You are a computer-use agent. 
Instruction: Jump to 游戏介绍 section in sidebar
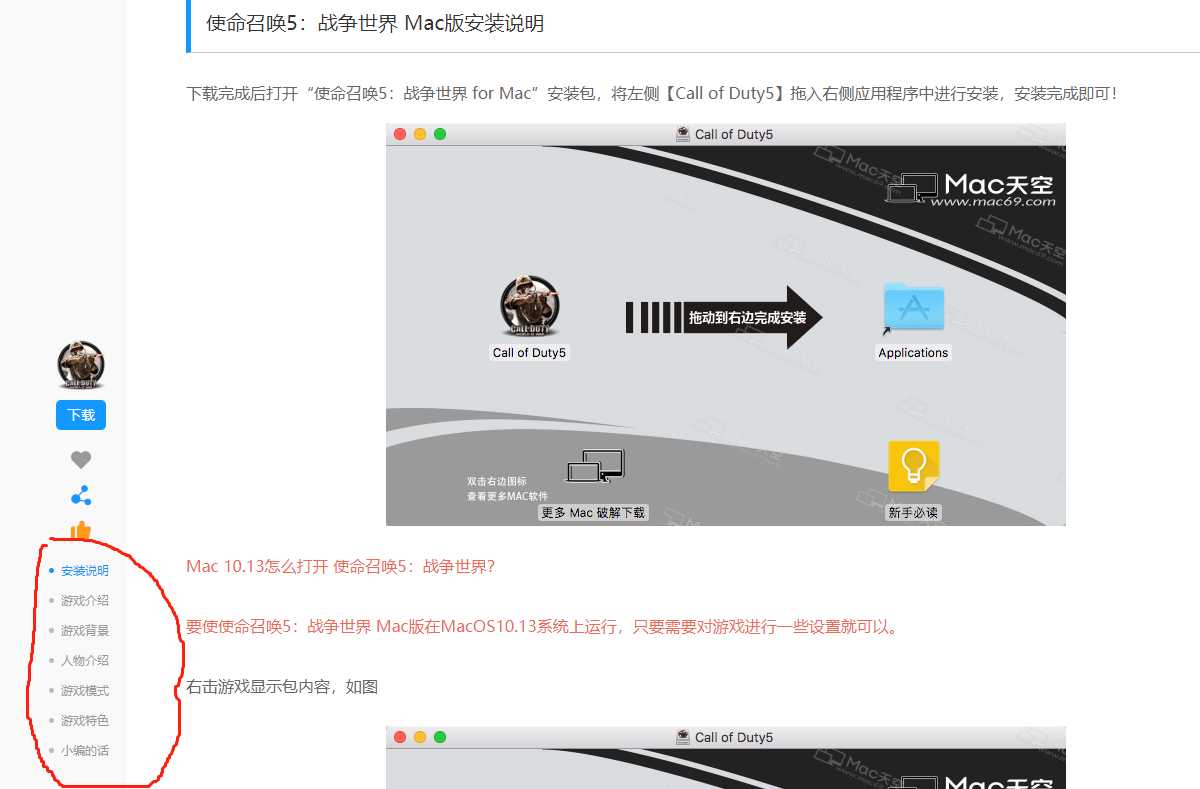(x=85, y=601)
